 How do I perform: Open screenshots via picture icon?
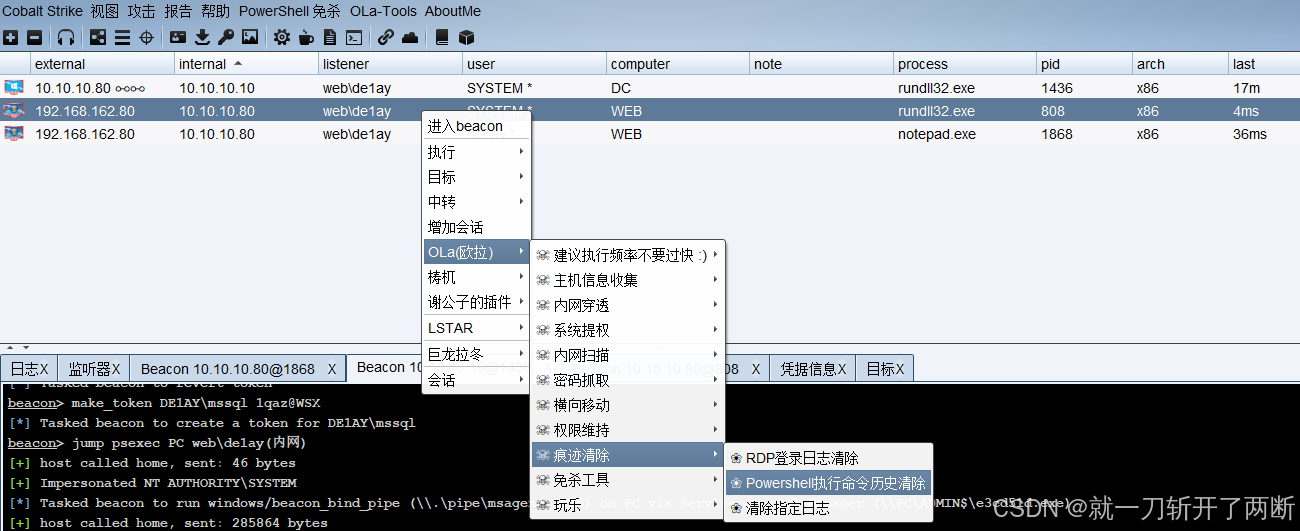[250, 37]
